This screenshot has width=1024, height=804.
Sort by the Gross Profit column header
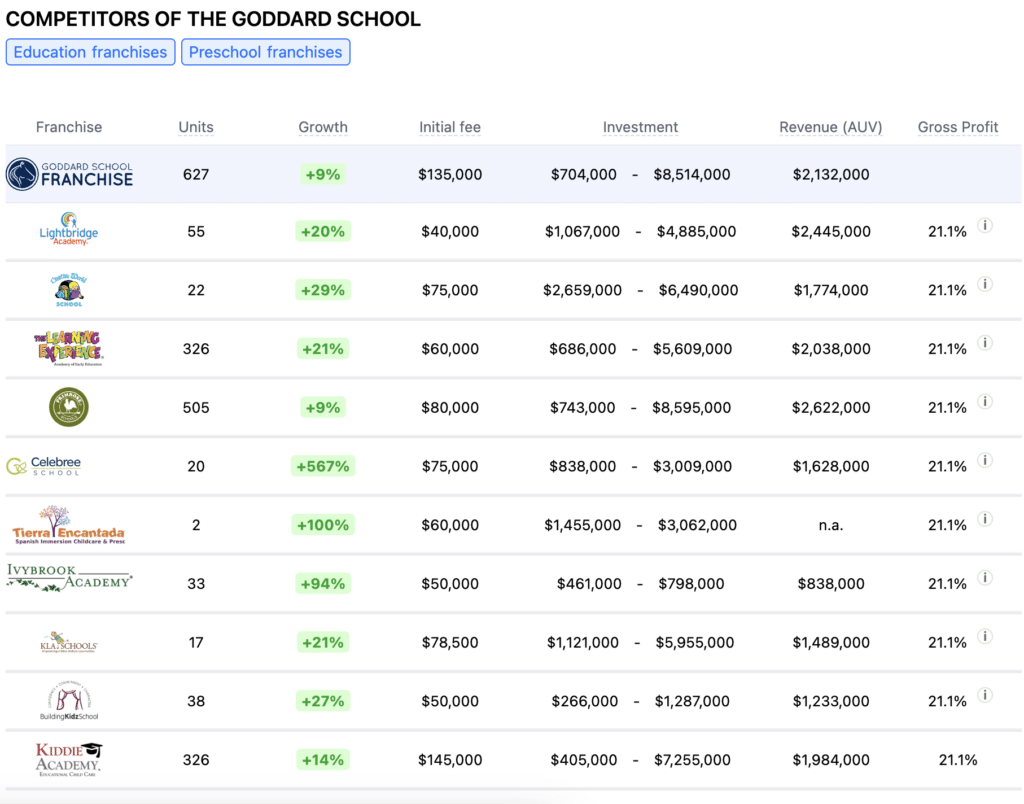point(957,127)
